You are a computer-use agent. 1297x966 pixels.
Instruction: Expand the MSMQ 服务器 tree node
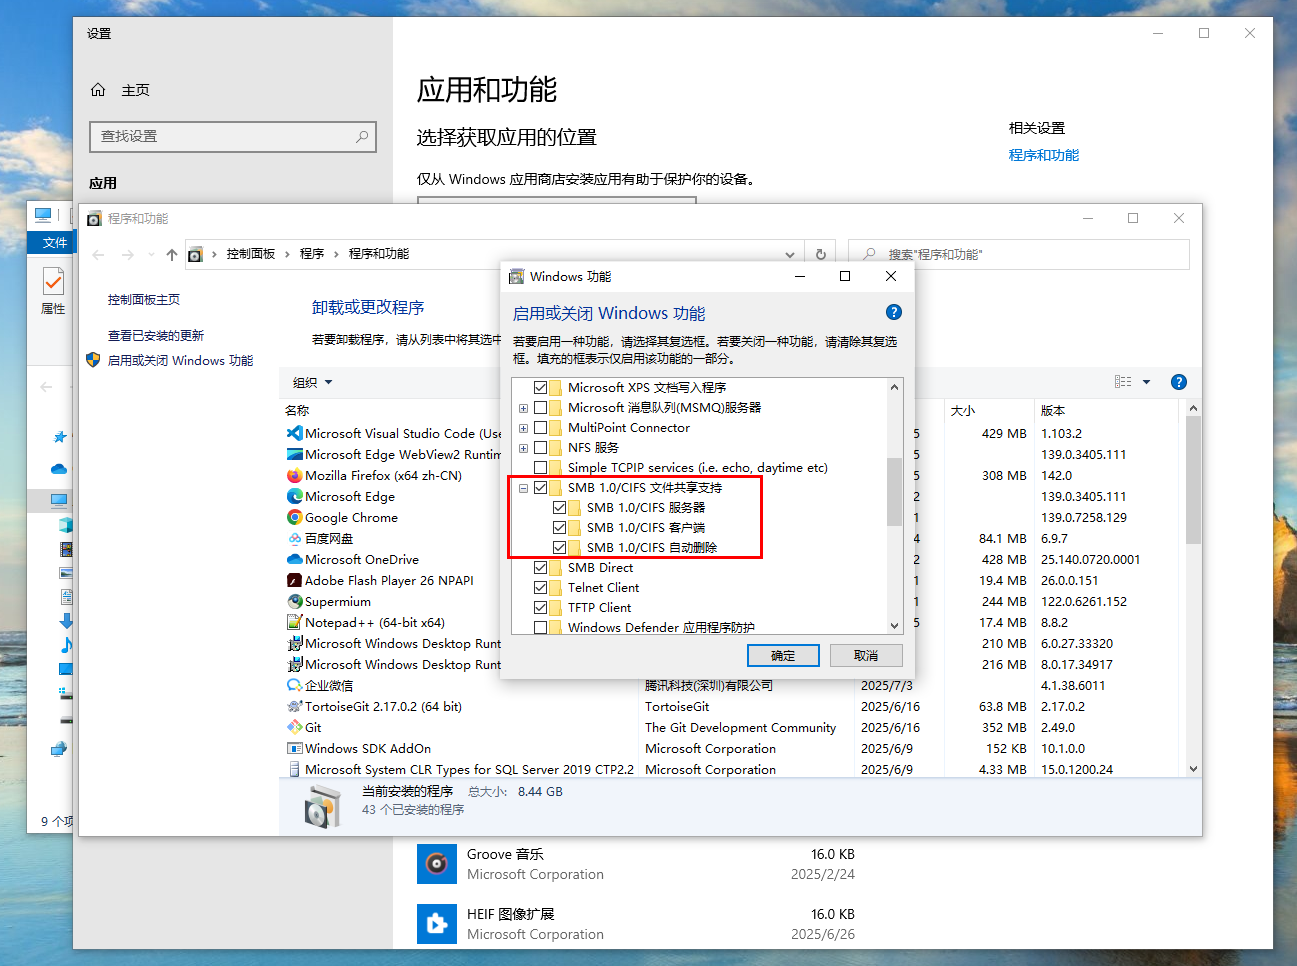[x=523, y=408]
